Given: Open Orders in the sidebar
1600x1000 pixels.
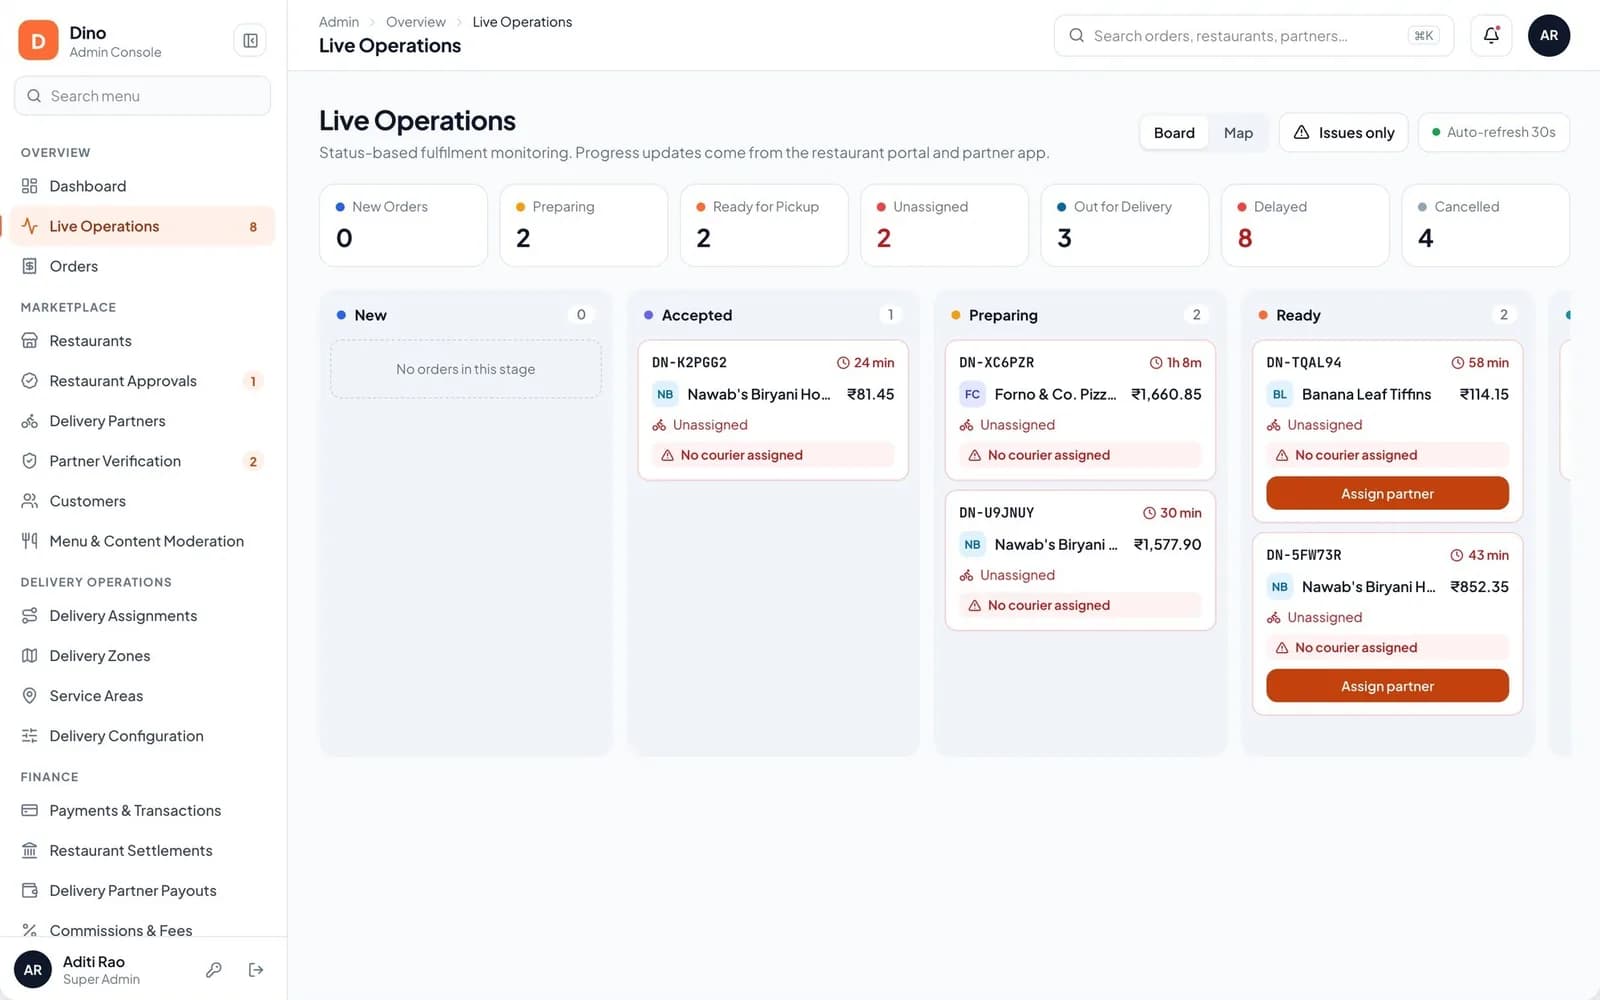Looking at the screenshot, I should coord(142,266).
